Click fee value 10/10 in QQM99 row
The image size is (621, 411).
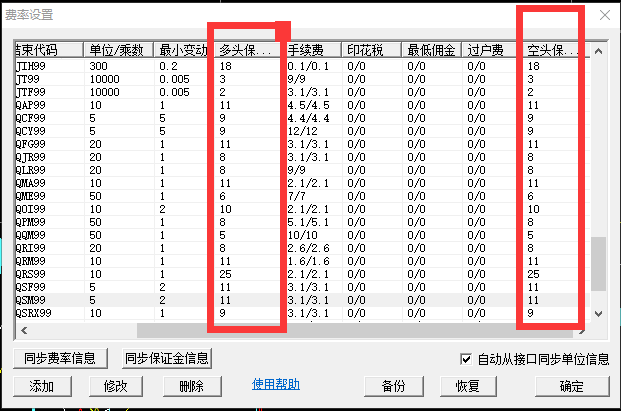[303, 235]
